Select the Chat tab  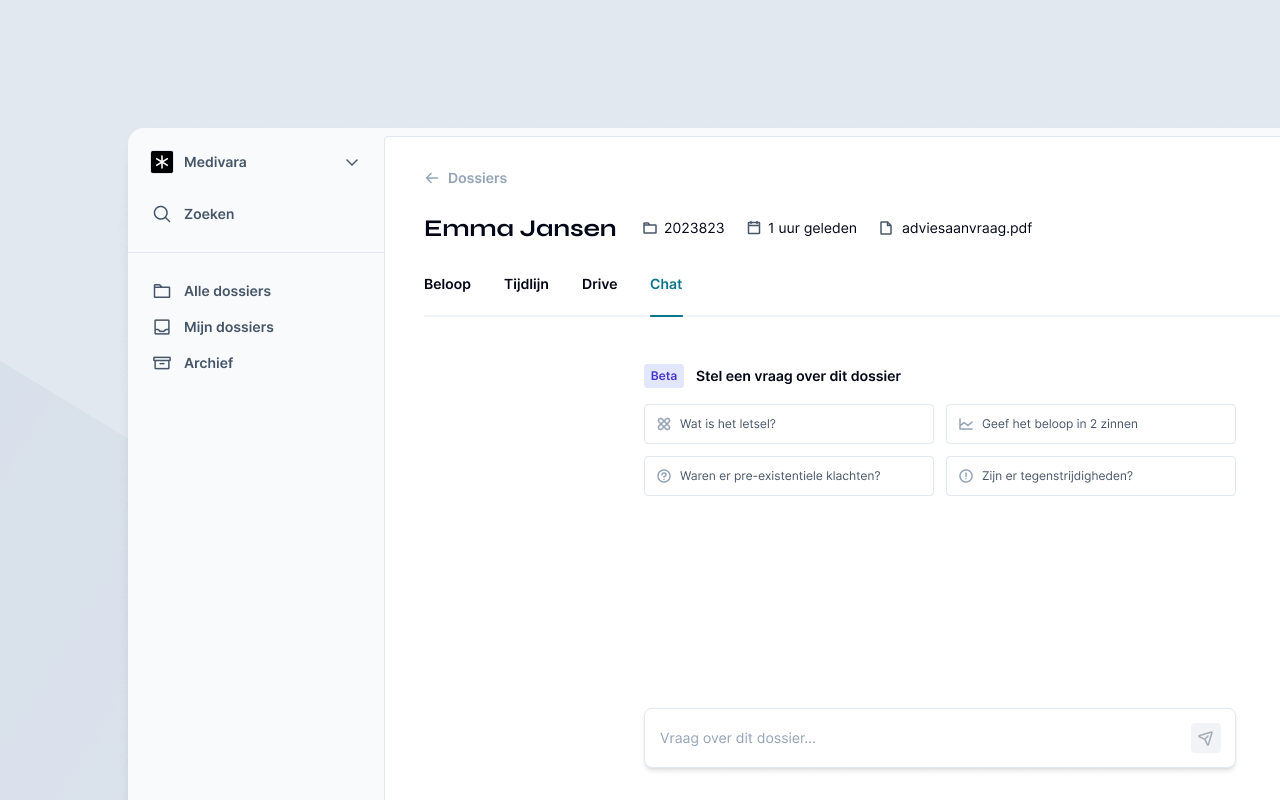pyautogui.click(x=666, y=284)
